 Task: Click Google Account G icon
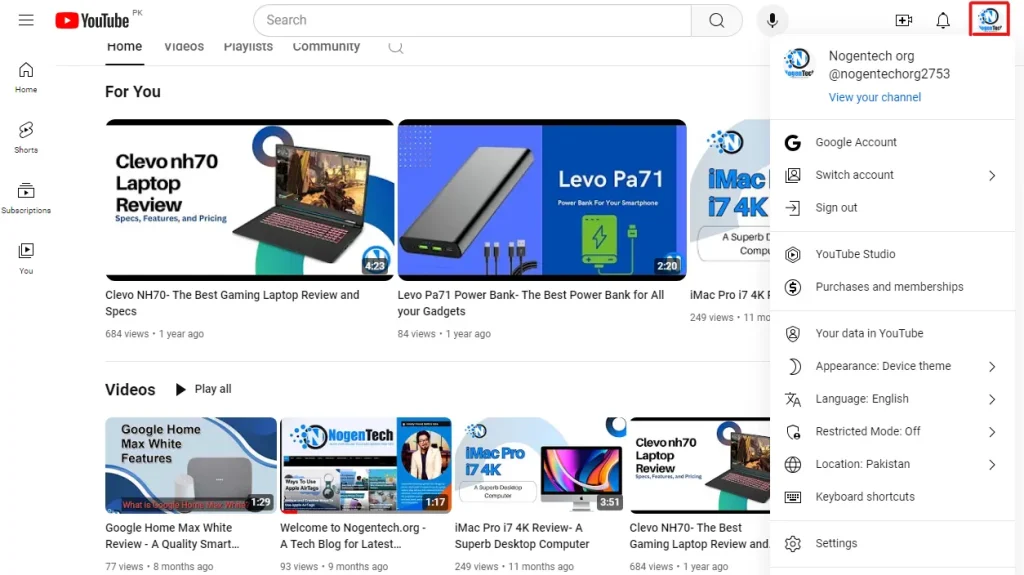click(793, 142)
